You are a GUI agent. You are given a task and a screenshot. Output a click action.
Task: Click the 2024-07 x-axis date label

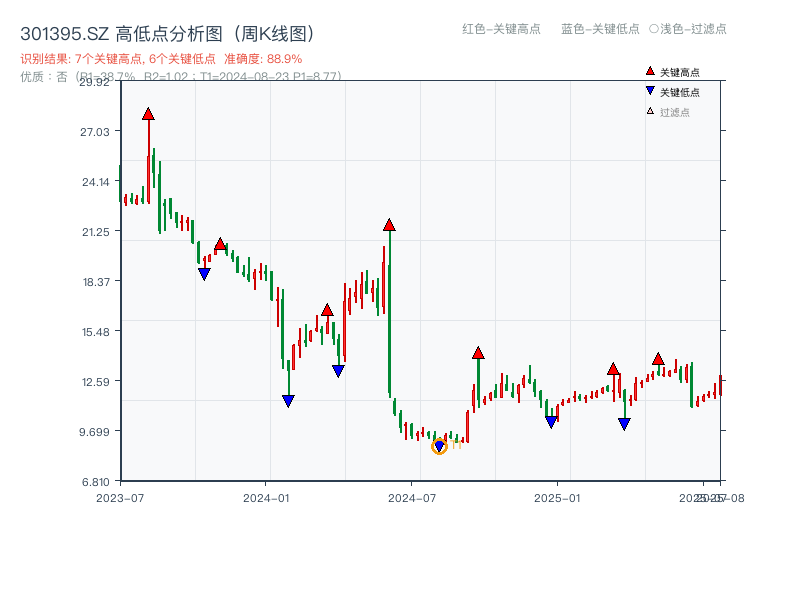pos(413,496)
